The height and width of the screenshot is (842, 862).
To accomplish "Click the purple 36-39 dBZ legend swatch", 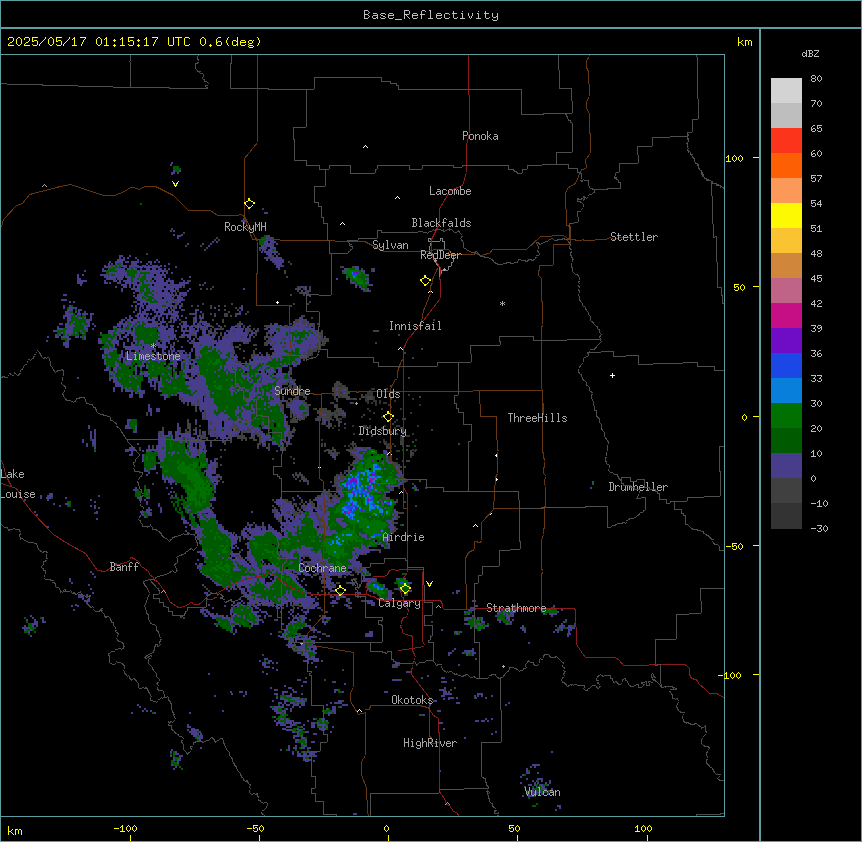I will [786, 340].
